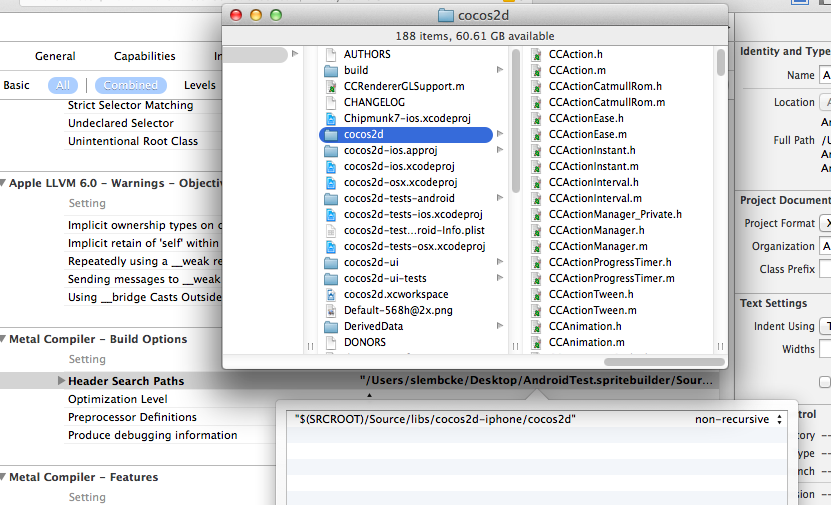This screenshot has height=505, width=831.
Task: Click the build folder icon
Action: pos(331,70)
